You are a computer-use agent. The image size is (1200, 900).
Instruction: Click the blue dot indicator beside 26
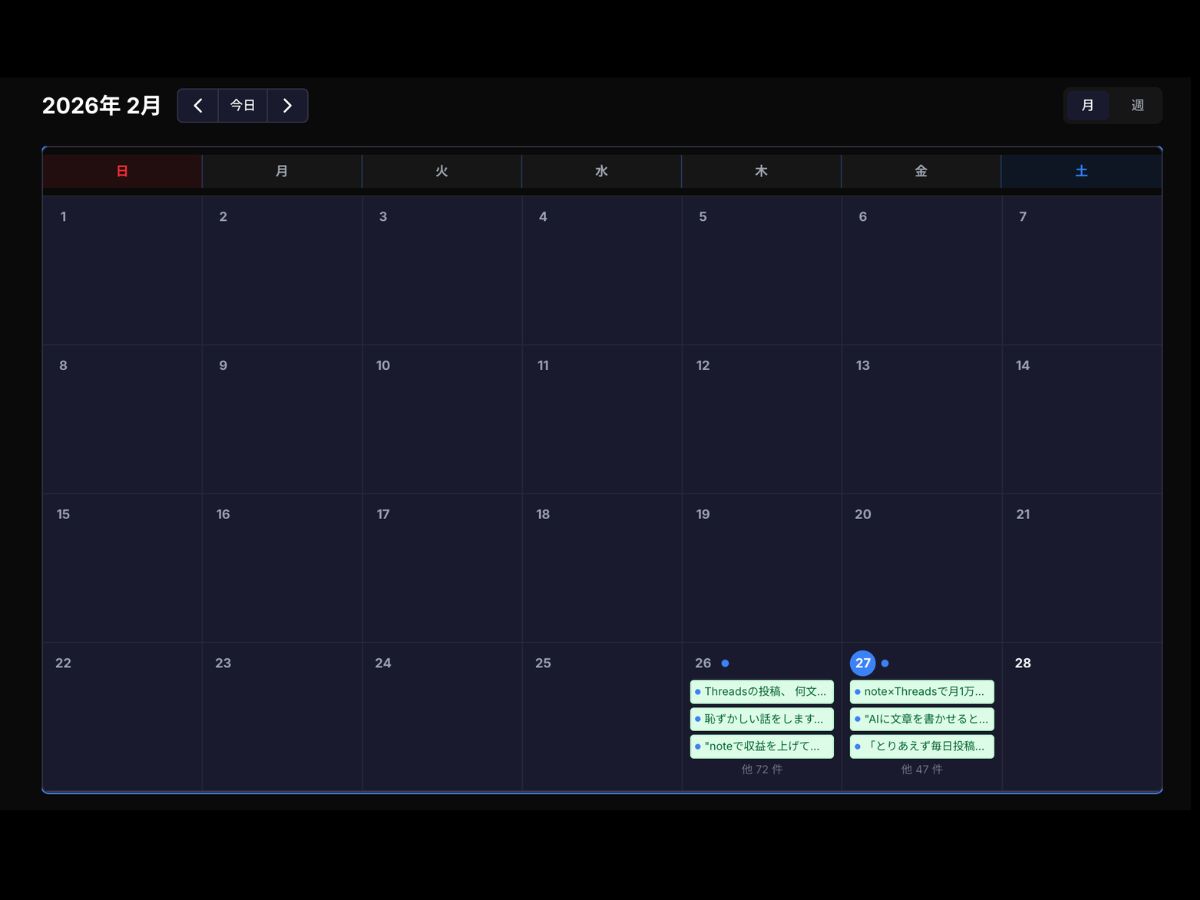[x=725, y=663]
